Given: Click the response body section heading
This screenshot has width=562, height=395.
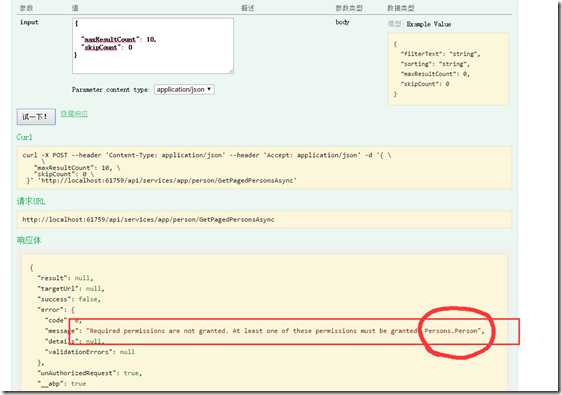Looking at the screenshot, I should point(29,240).
